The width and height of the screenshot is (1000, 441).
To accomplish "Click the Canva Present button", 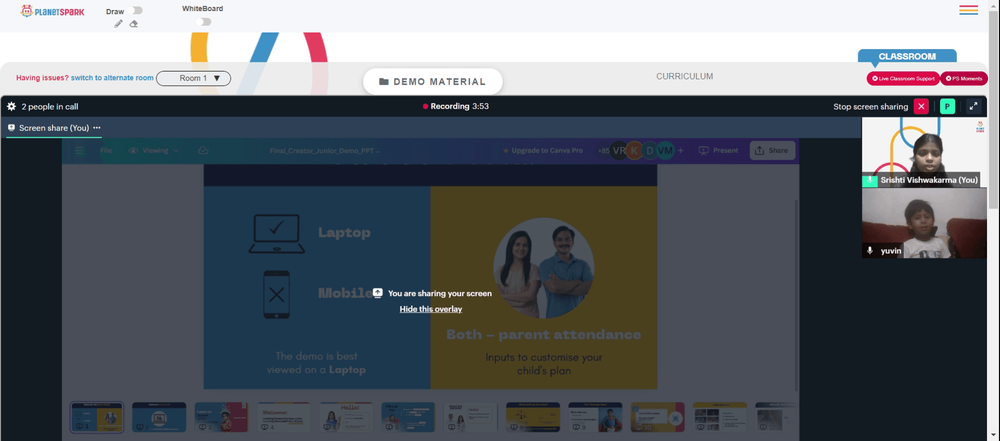I will 719,151.
